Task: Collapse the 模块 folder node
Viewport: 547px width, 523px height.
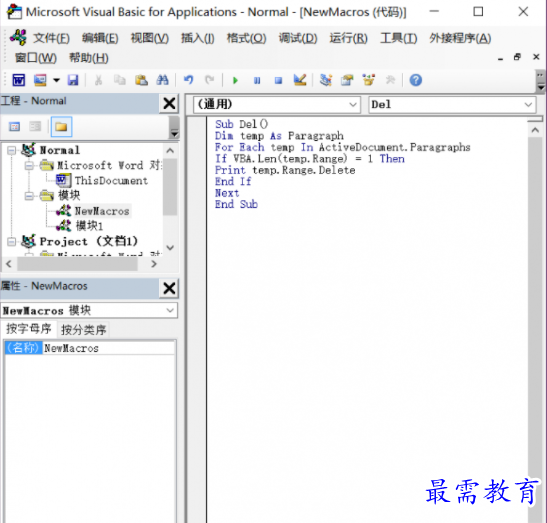Action: pos(29,196)
